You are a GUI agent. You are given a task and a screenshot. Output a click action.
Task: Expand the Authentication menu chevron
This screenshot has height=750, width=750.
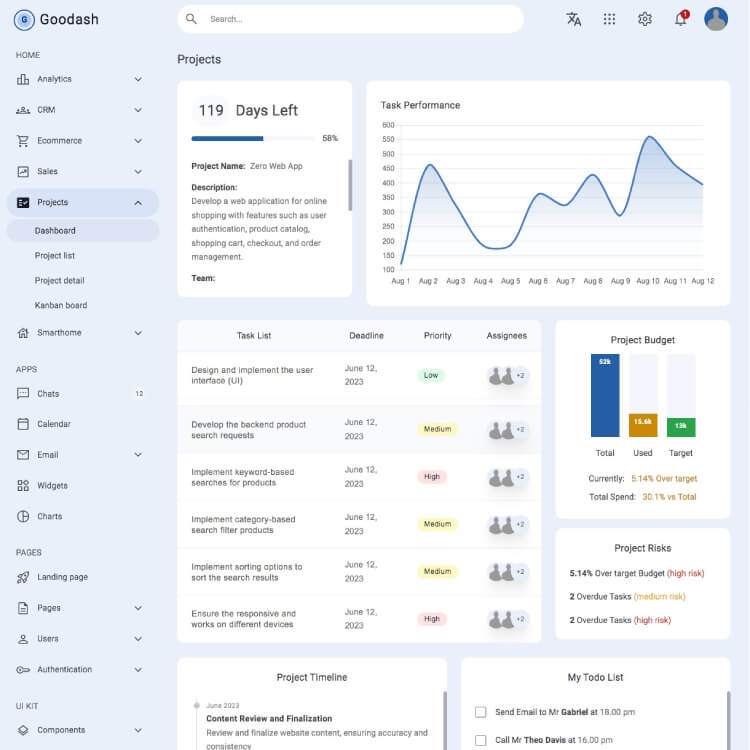tap(138, 670)
